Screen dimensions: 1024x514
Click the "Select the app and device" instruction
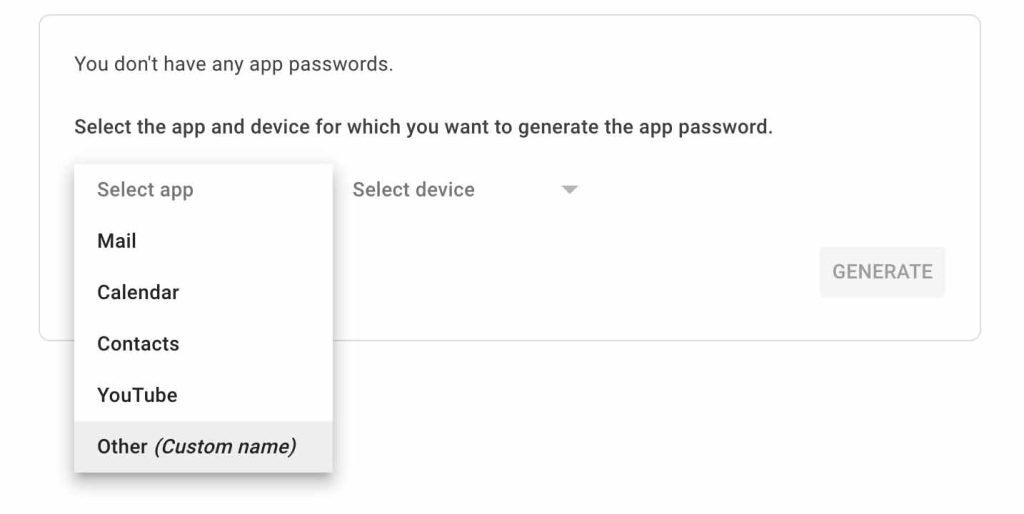423,128
